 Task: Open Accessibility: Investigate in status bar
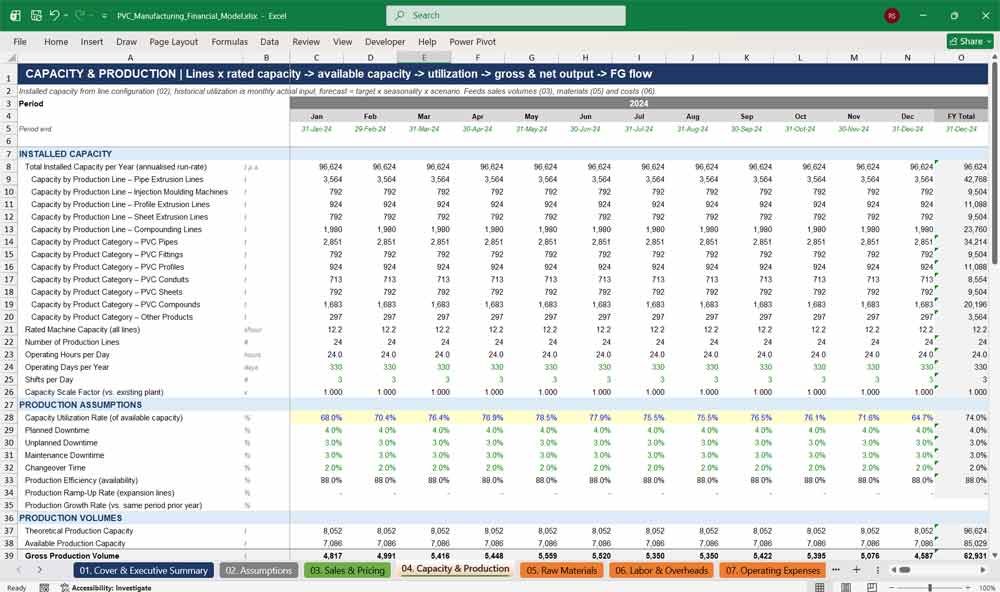(x=106, y=588)
